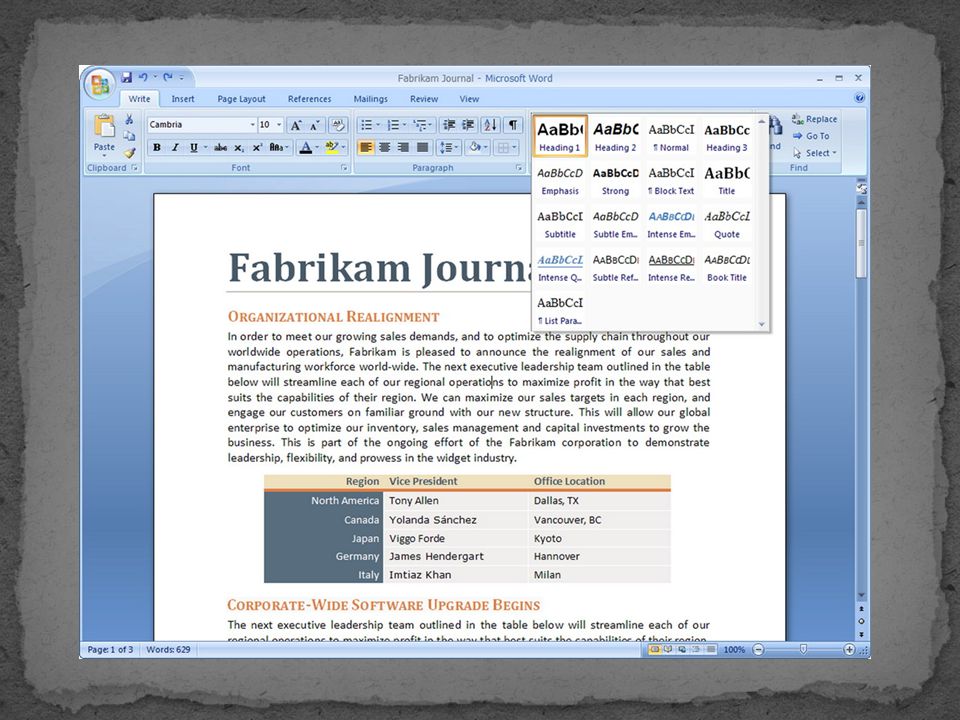Expand the Bullets list dropdown

coord(378,126)
